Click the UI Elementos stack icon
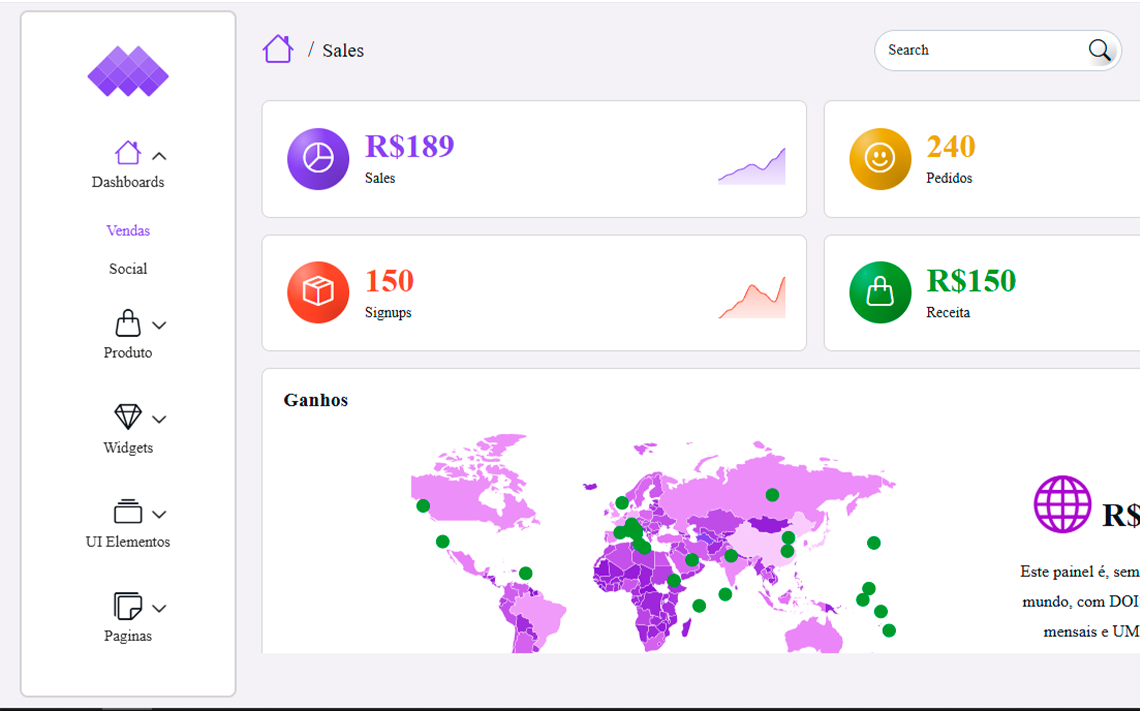 point(128,511)
